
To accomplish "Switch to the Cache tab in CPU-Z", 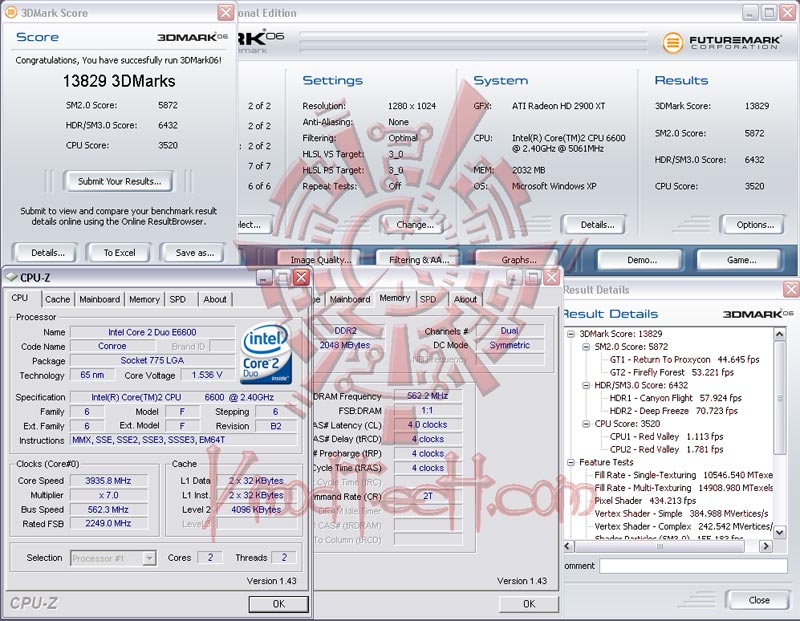I will pyautogui.click(x=57, y=299).
